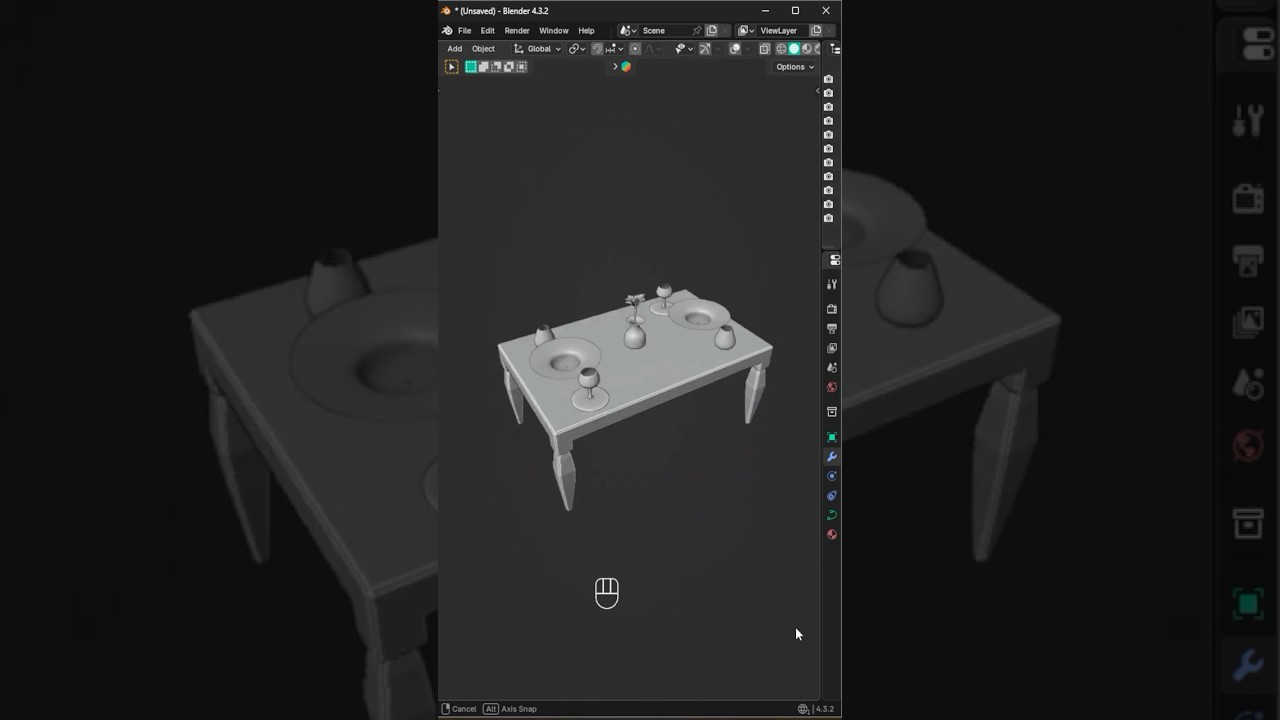Click the 4.3.2 version label
This screenshot has width=1280, height=720.
coord(825,709)
